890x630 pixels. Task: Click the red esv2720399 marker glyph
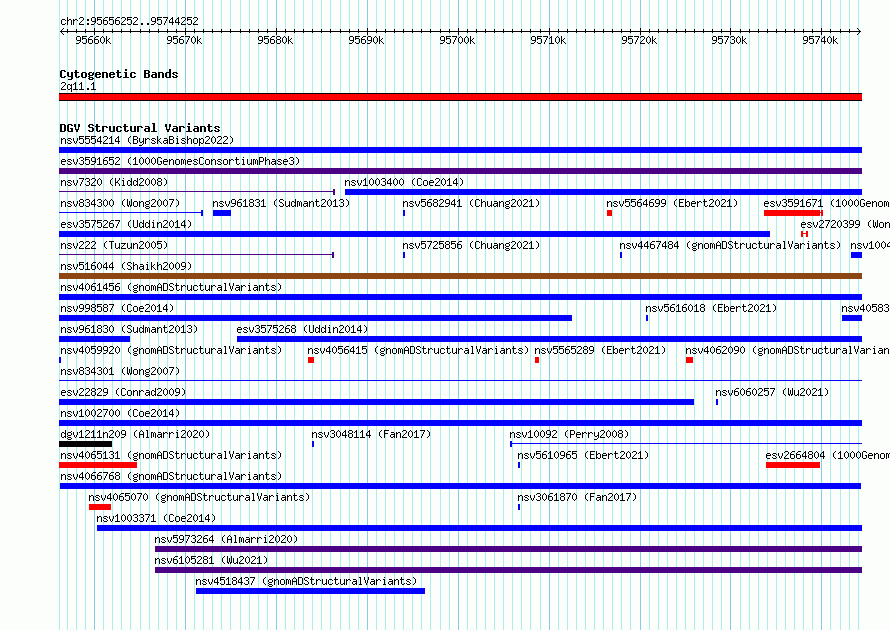click(804, 234)
